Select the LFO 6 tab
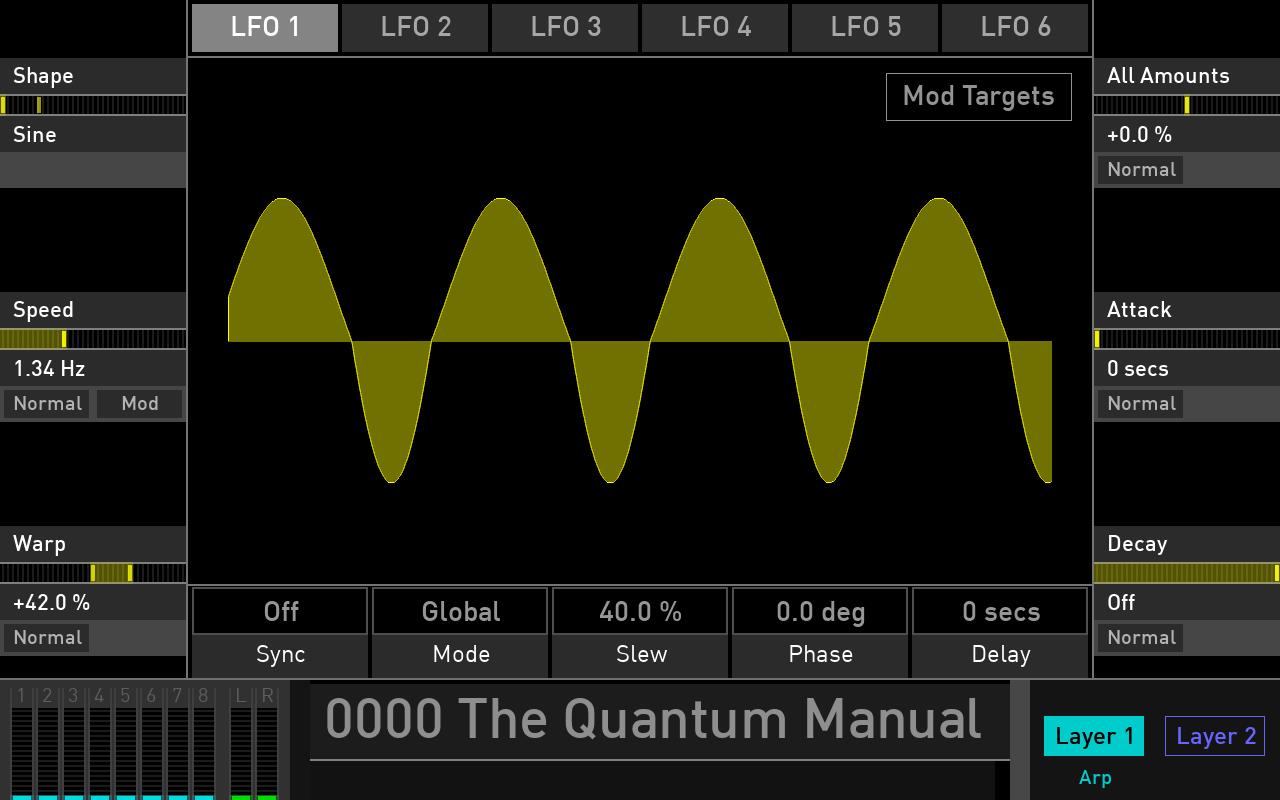This screenshot has height=800, width=1280. click(1015, 28)
